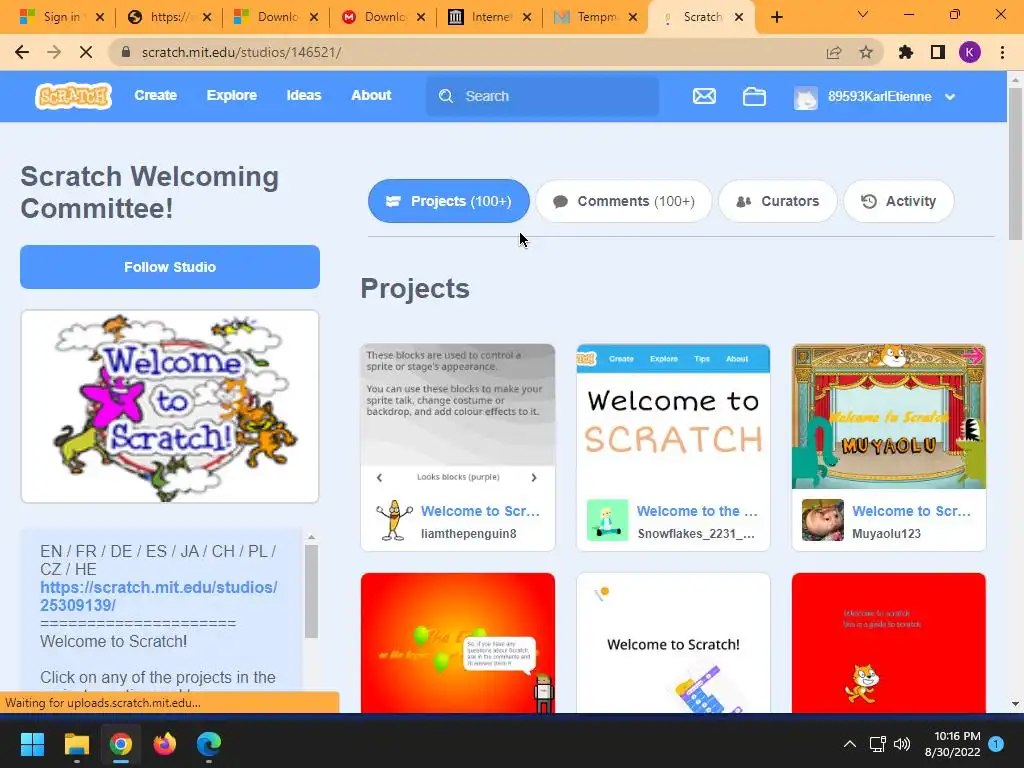The image size is (1024, 768).
Task: Open the red Scratch cat project thumbnail
Action: tap(889, 643)
